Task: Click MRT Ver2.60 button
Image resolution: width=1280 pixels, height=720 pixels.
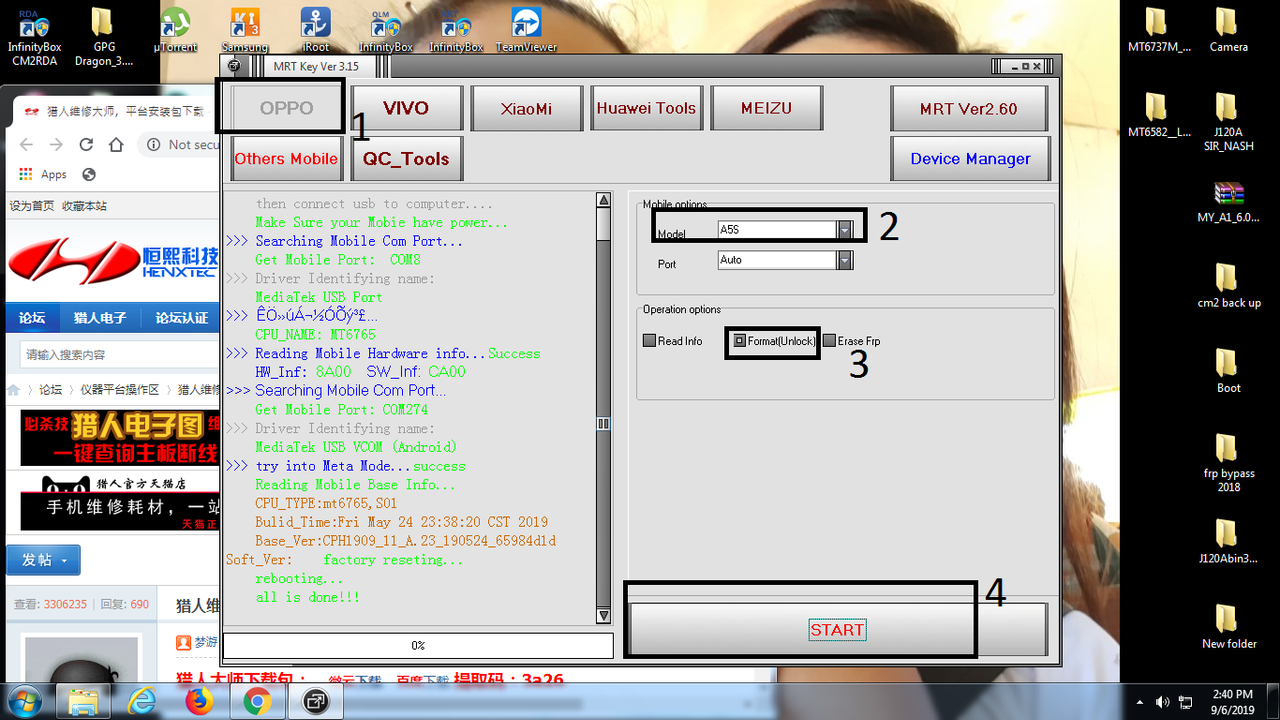Action: pyautogui.click(x=969, y=108)
